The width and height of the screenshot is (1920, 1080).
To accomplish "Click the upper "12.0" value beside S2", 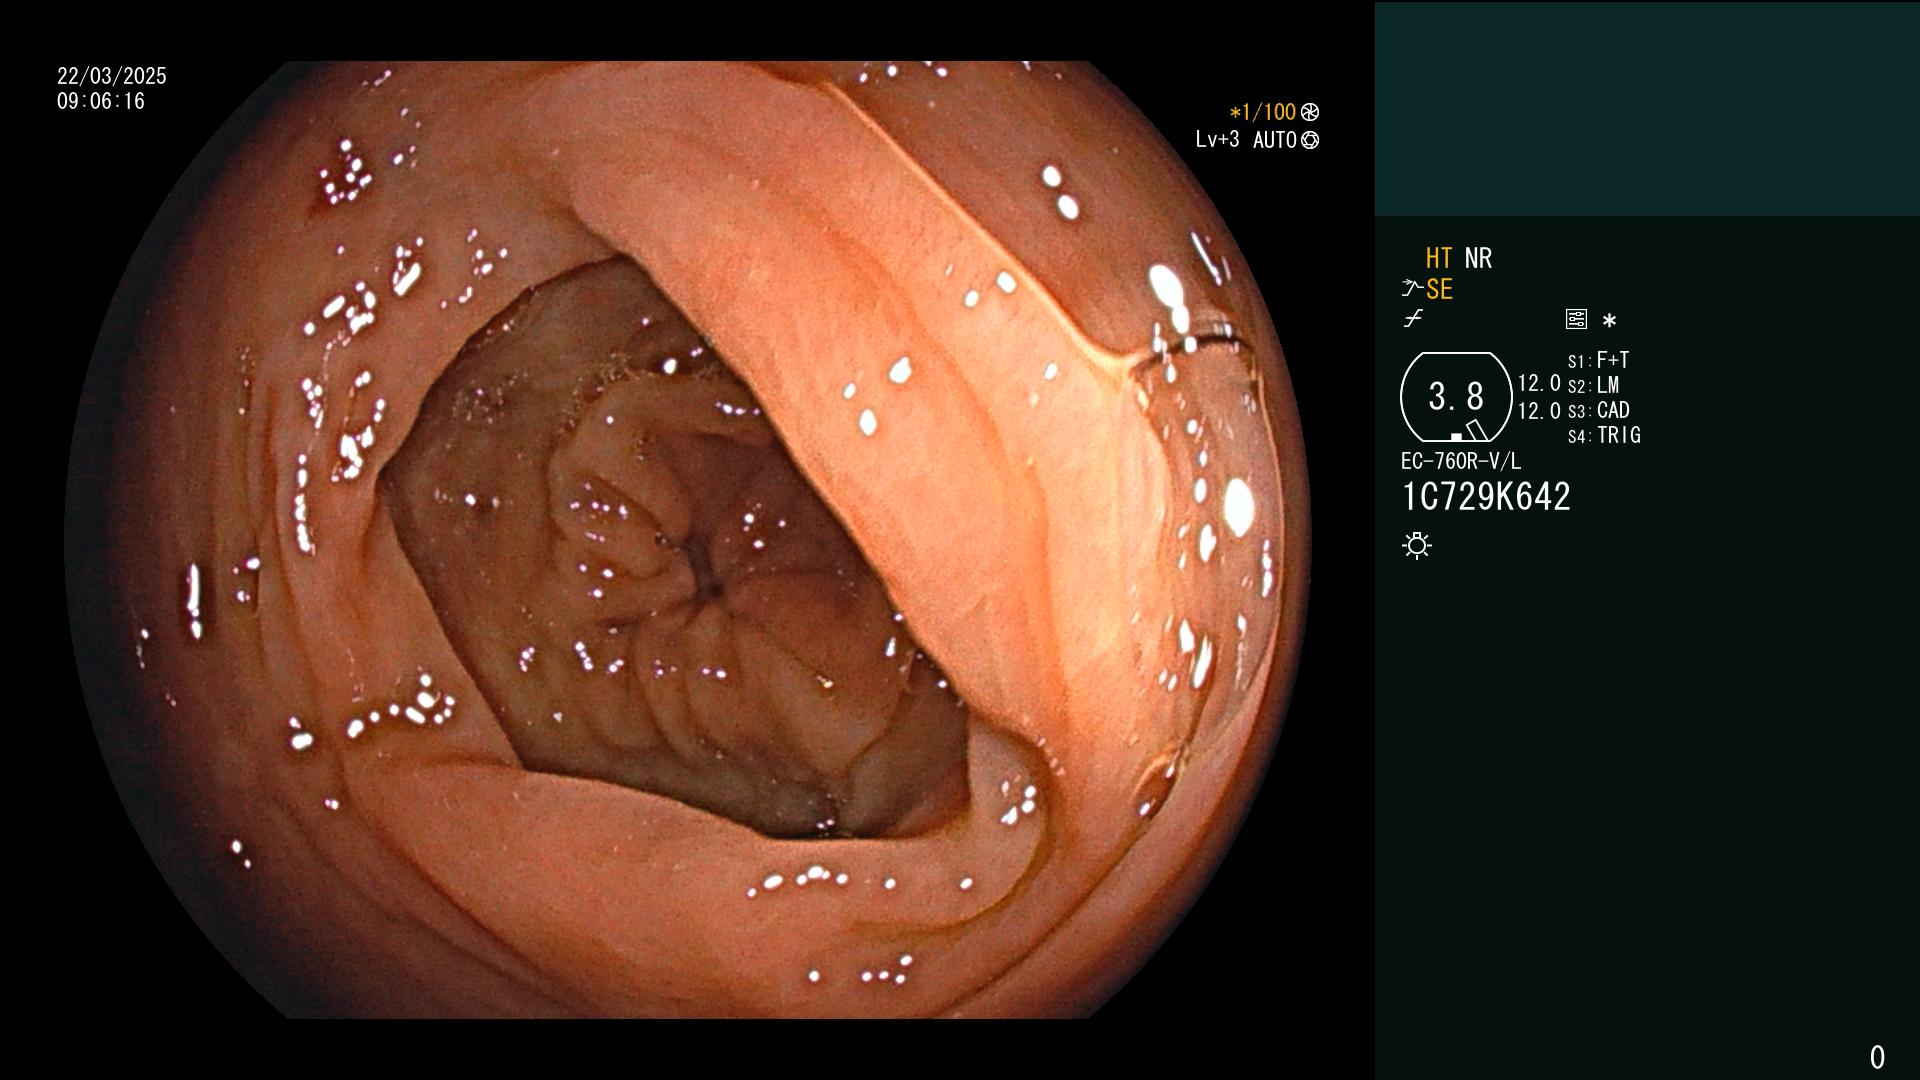I will coord(1539,383).
